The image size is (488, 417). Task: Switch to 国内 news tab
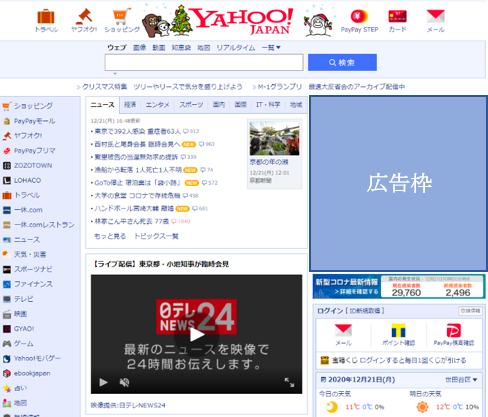(219, 105)
